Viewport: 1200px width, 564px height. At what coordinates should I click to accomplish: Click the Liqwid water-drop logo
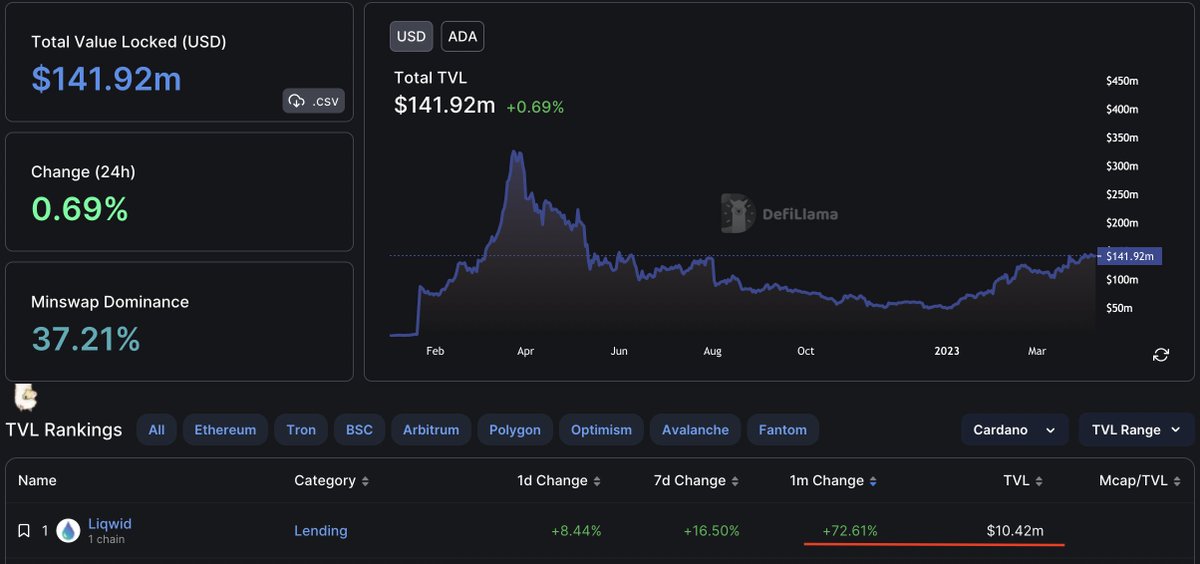(68, 531)
